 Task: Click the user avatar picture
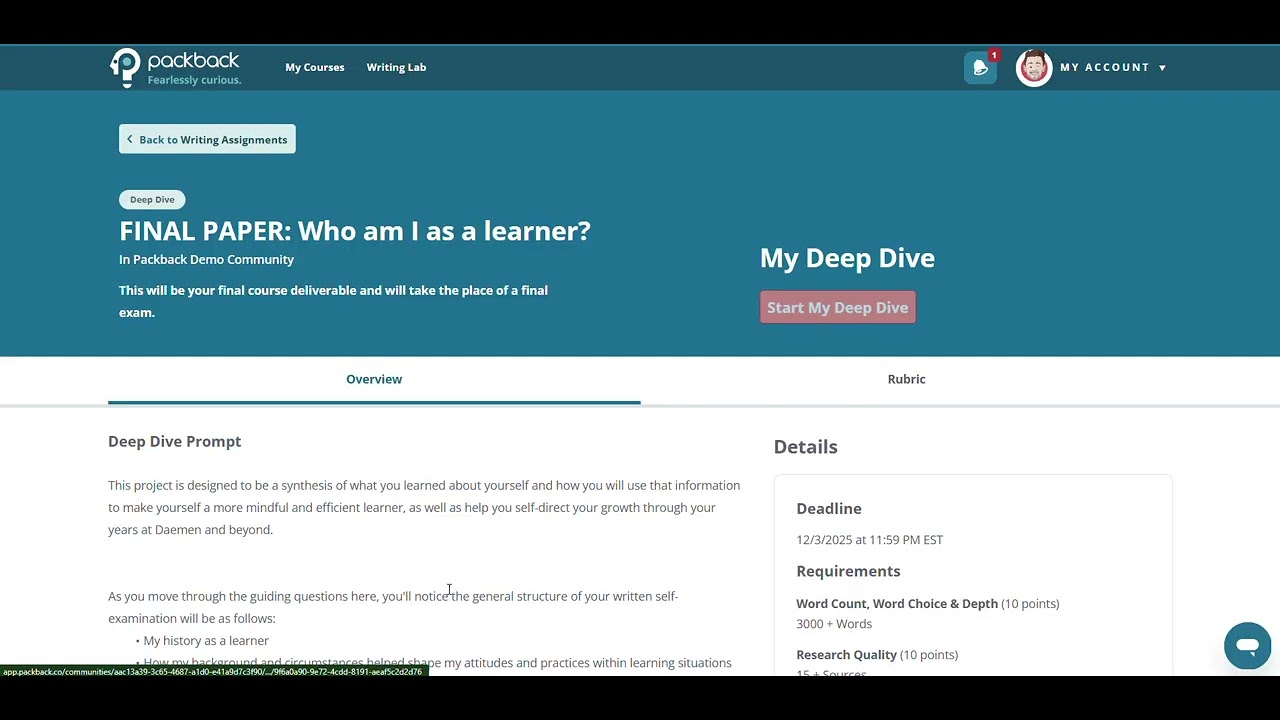pos(1034,67)
